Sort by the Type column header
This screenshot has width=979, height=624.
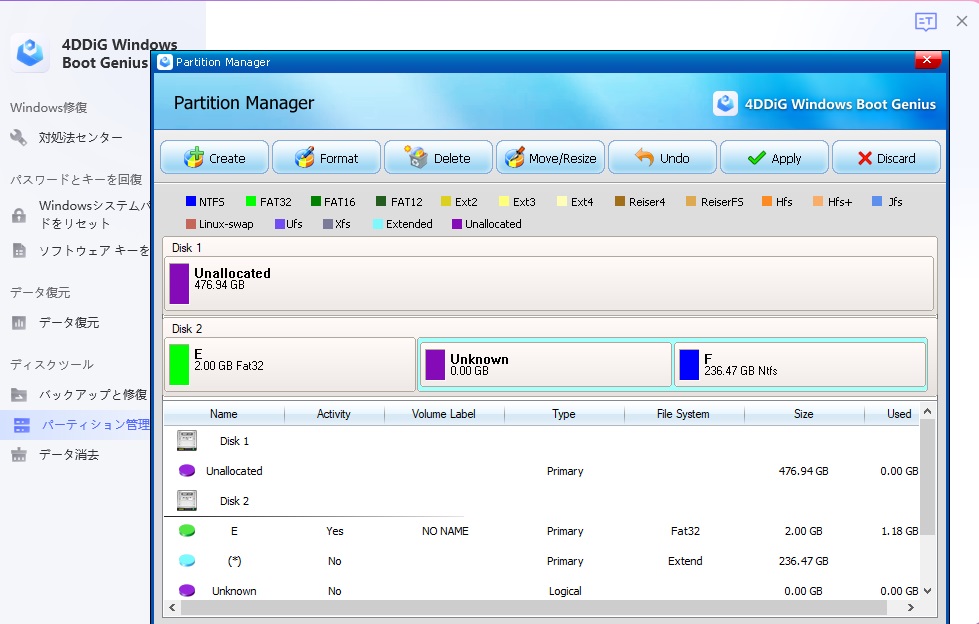pos(564,414)
